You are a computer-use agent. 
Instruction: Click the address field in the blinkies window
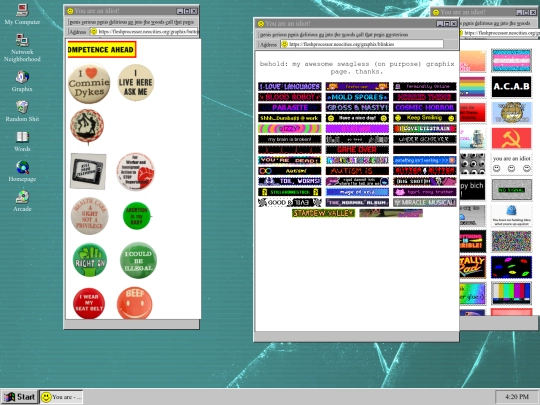pos(362,44)
